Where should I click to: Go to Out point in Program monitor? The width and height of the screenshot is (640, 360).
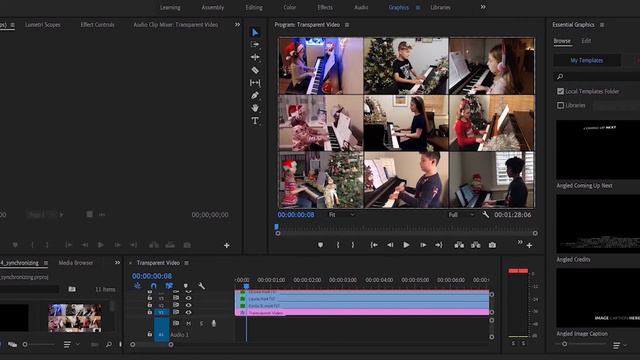click(x=439, y=245)
